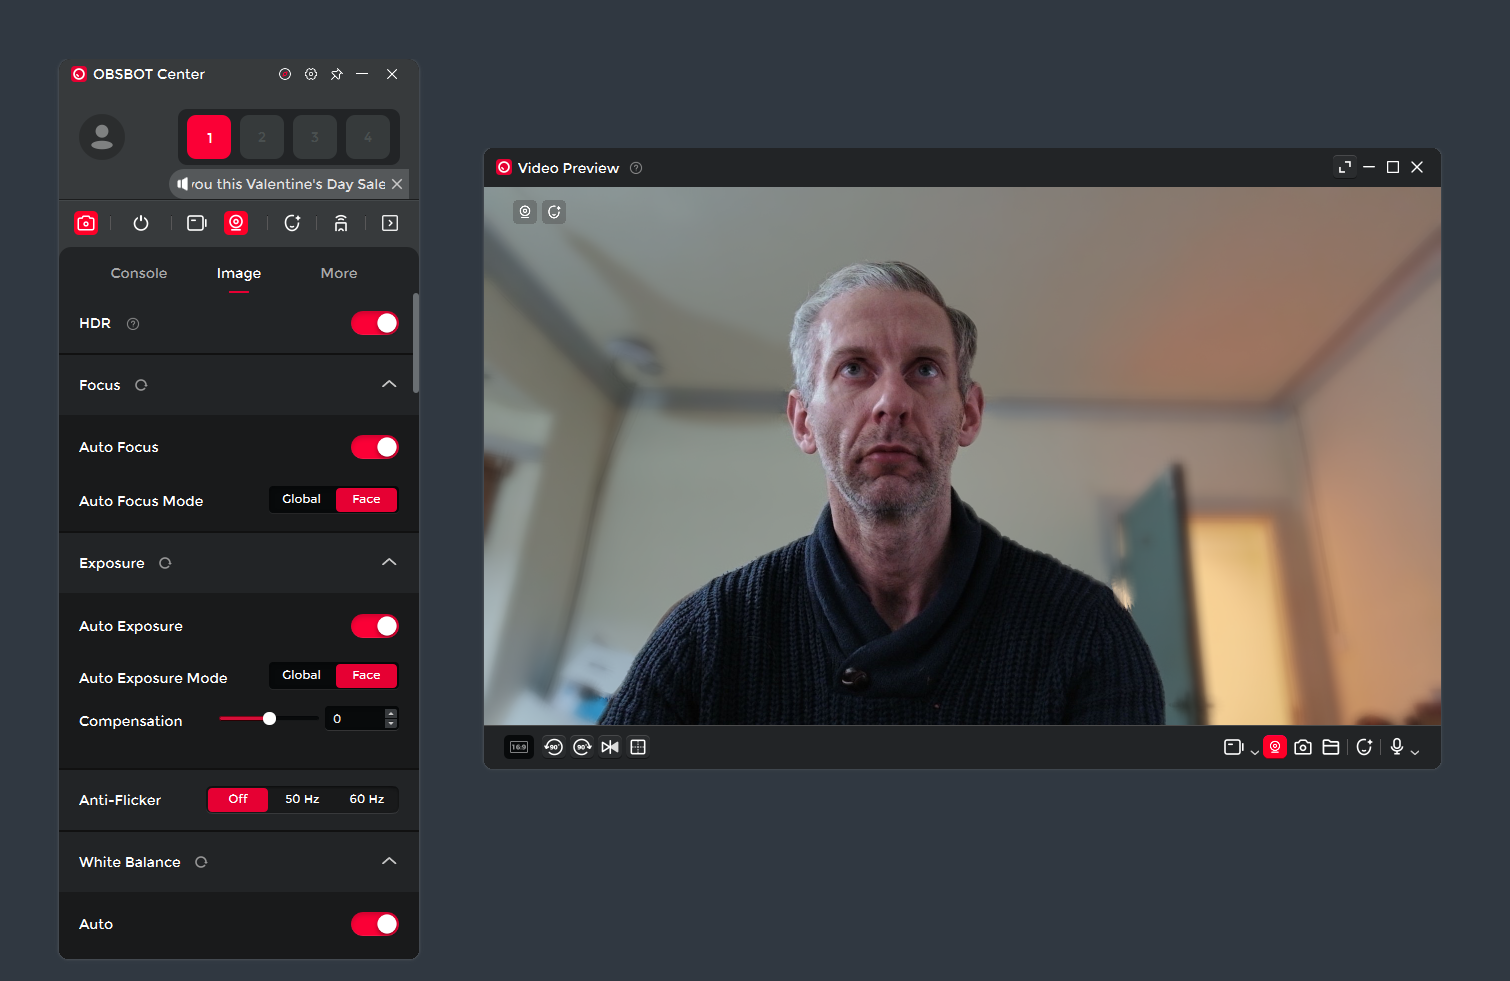Take a snapshot from preview bottom toolbar

(1303, 747)
